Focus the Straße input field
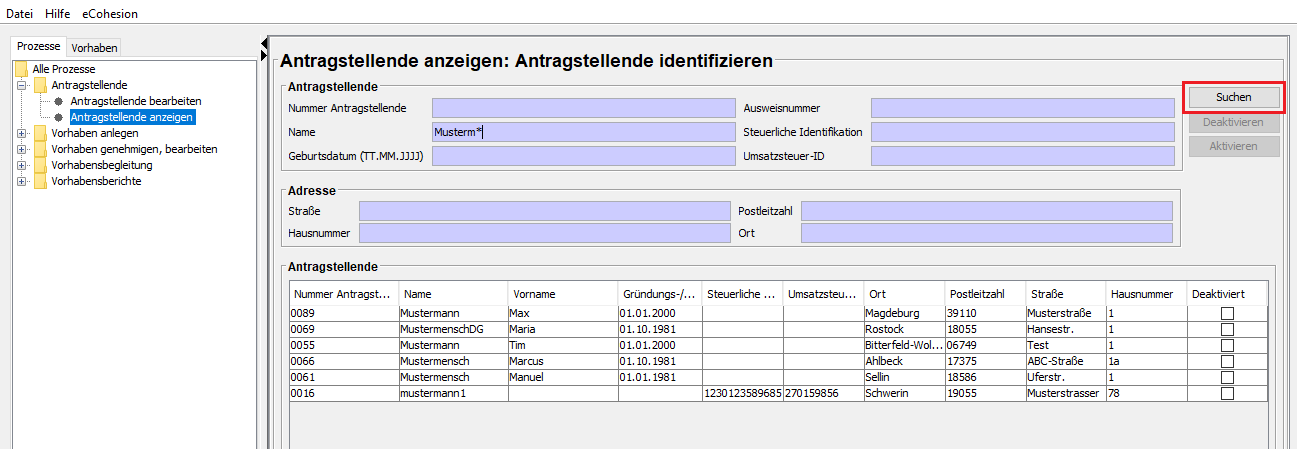1297x449 pixels. pos(545,211)
